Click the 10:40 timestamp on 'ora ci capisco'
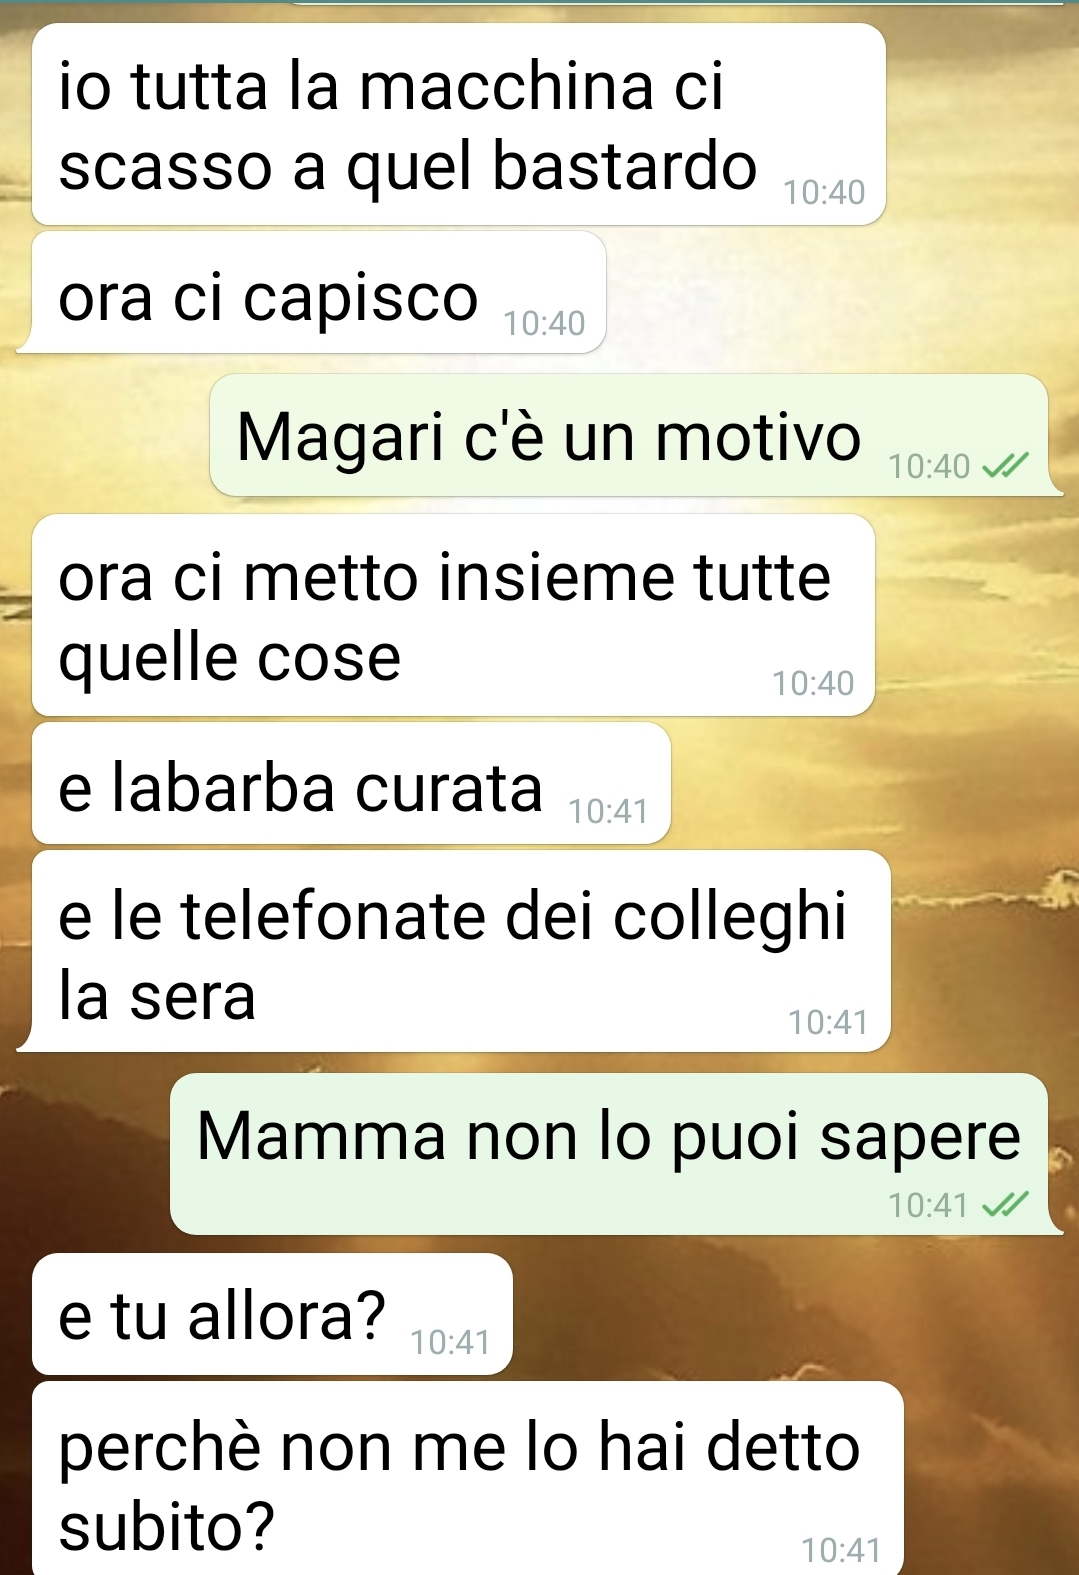Viewport: 1079px width, 1575px height. (544, 323)
